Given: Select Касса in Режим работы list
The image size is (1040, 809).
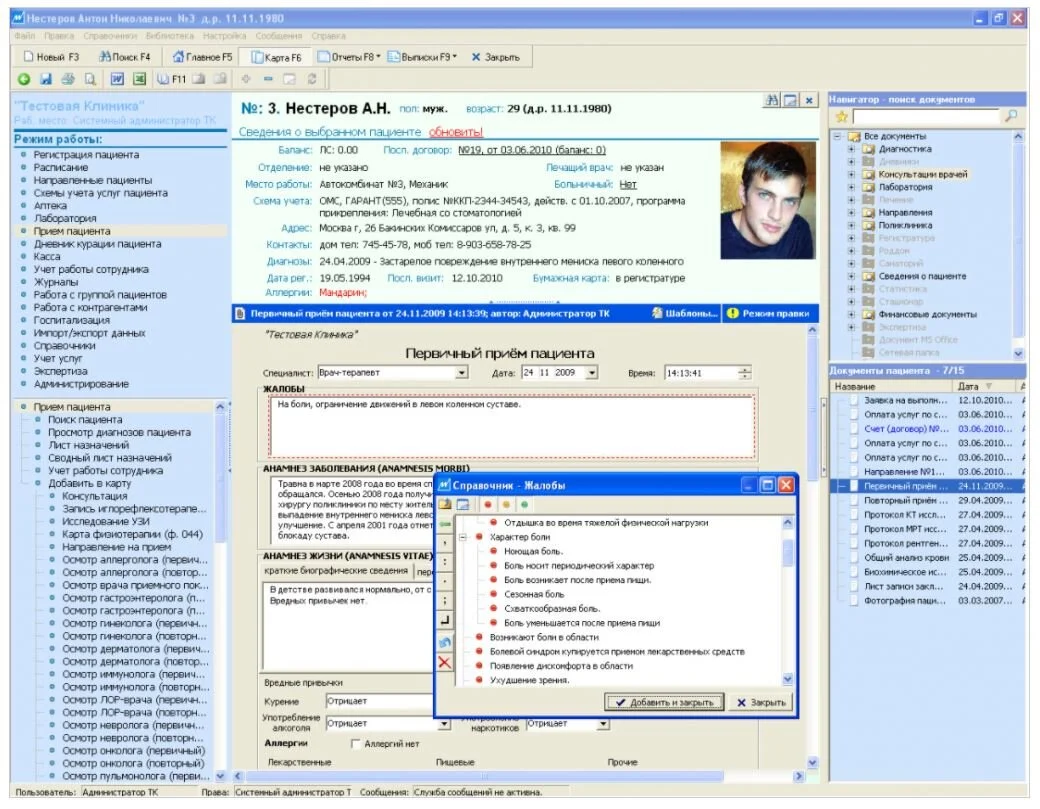Looking at the screenshot, I should [x=46, y=257].
